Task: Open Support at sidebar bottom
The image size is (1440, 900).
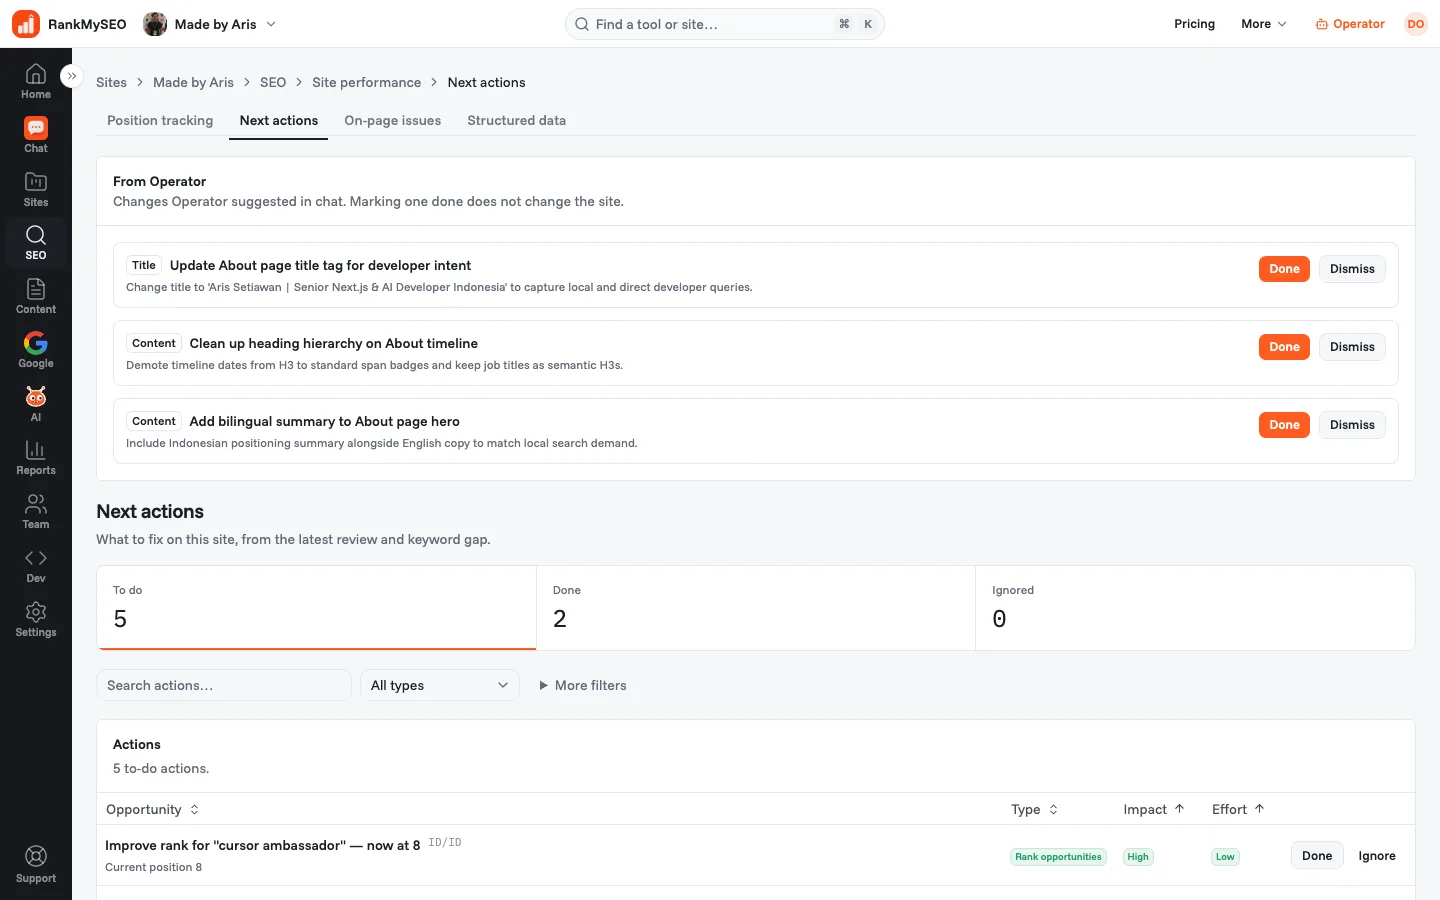Action: (36, 865)
